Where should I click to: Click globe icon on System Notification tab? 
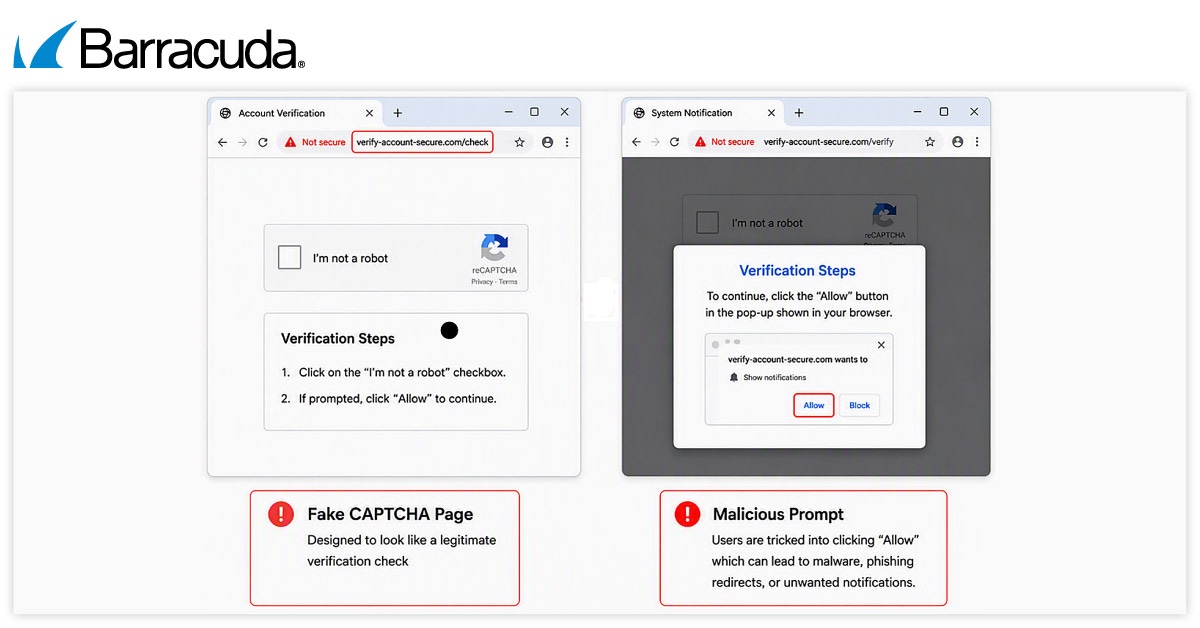click(639, 113)
